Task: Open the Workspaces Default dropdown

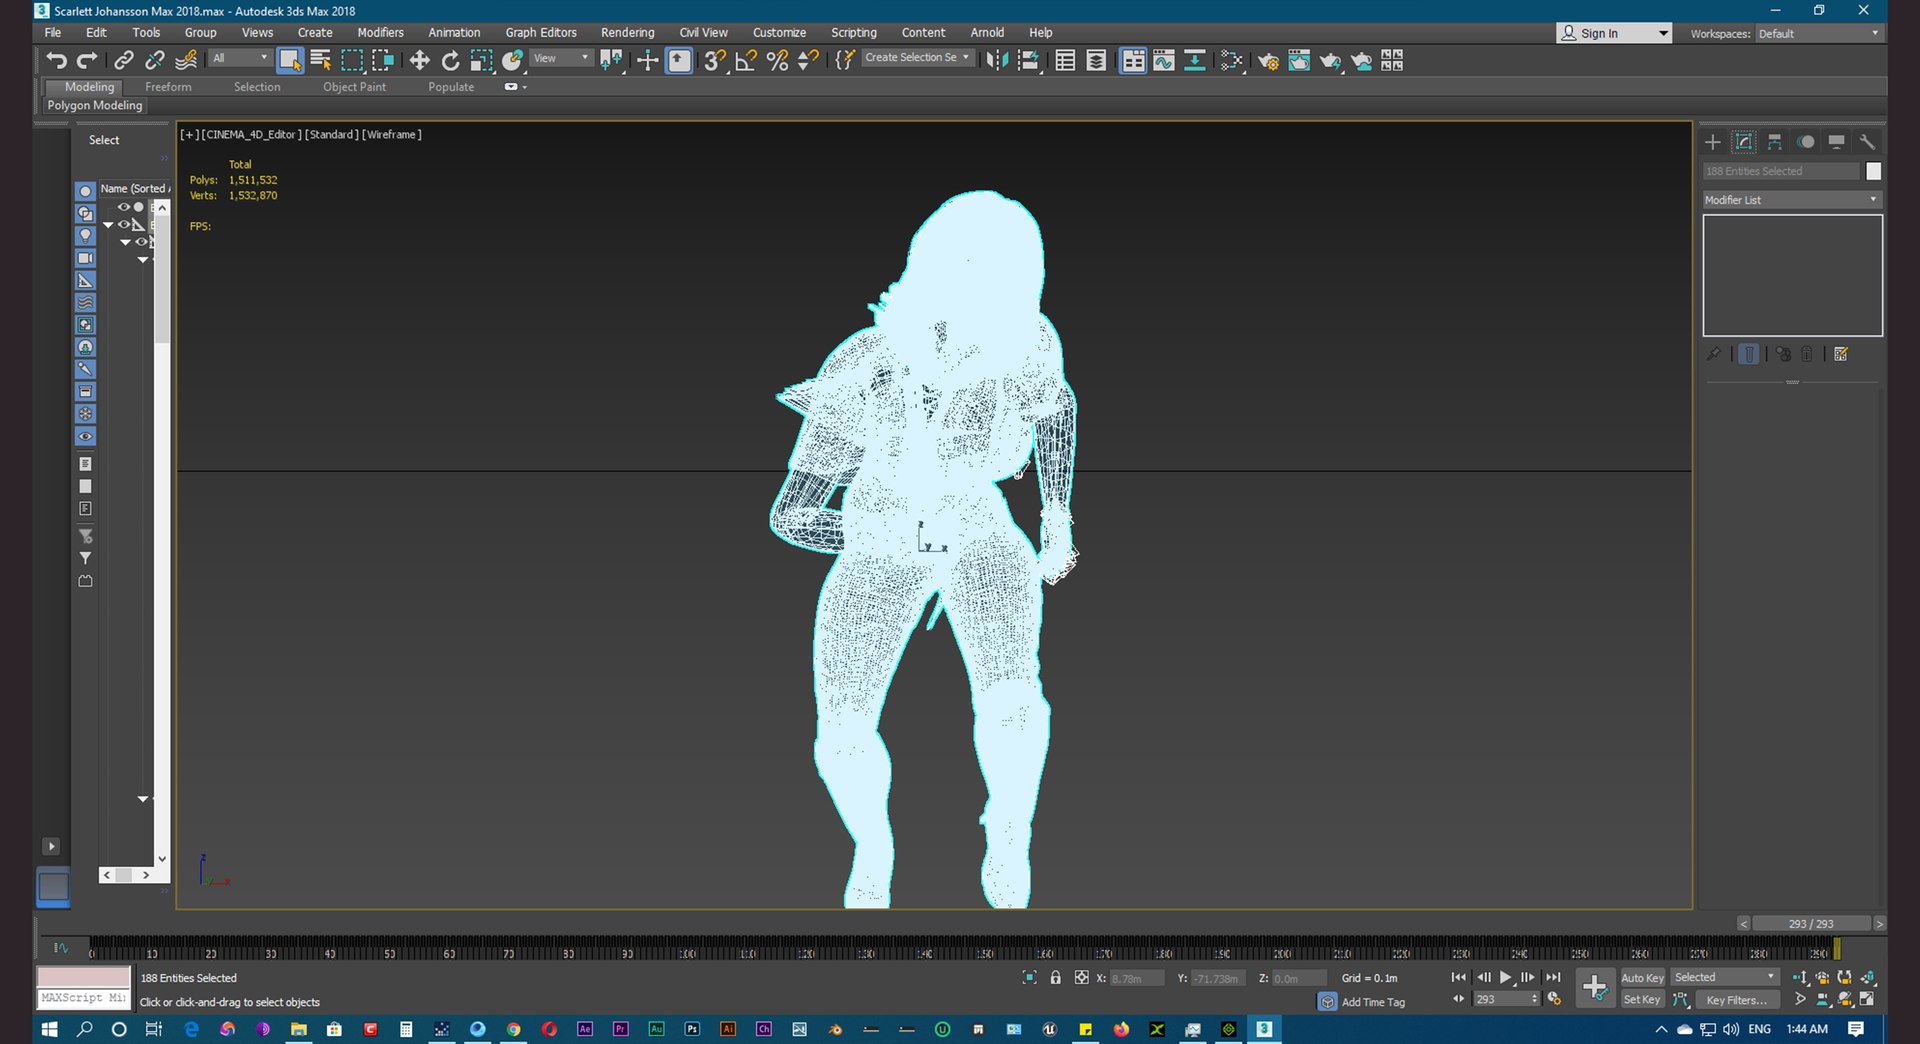Action: (x=1818, y=34)
